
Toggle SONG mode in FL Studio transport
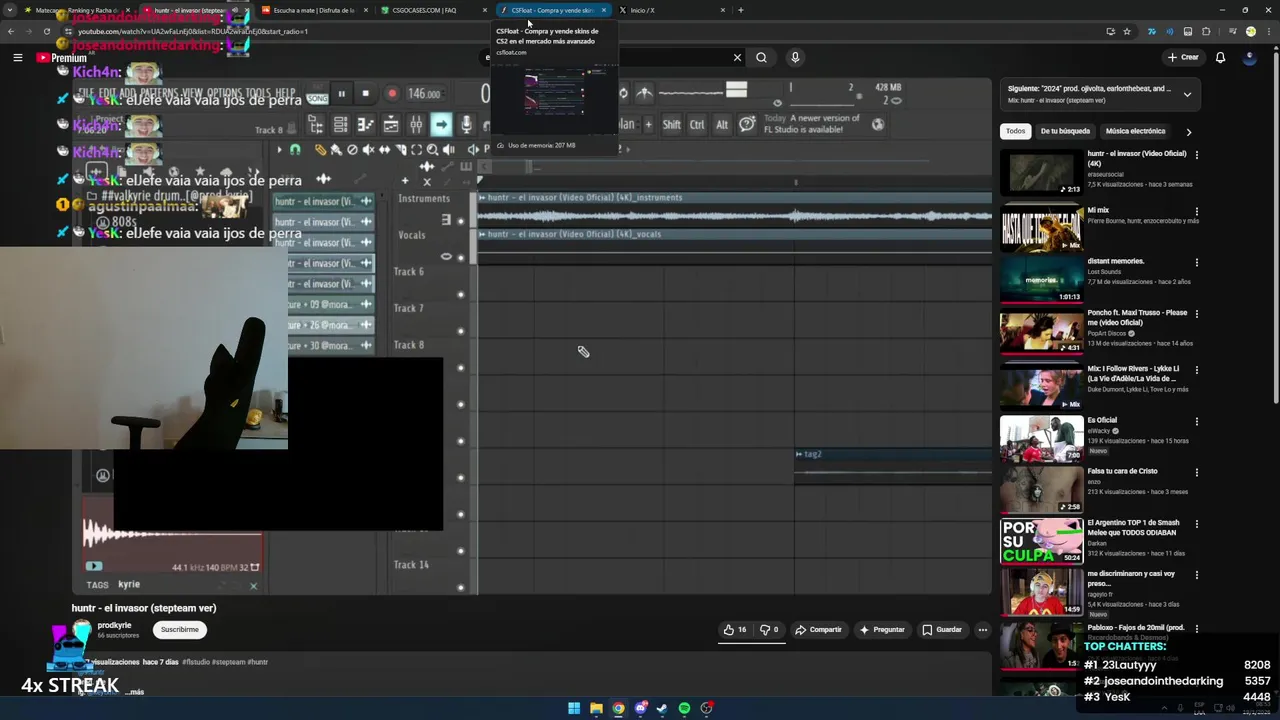[x=317, y=98]
